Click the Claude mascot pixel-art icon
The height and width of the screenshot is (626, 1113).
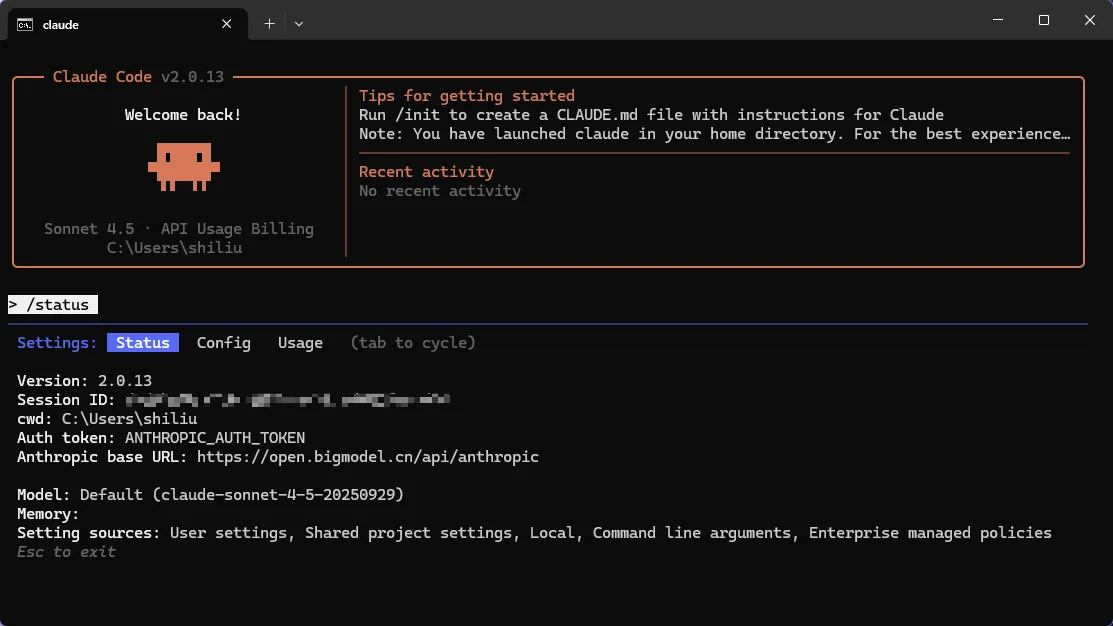pos(183,166)
